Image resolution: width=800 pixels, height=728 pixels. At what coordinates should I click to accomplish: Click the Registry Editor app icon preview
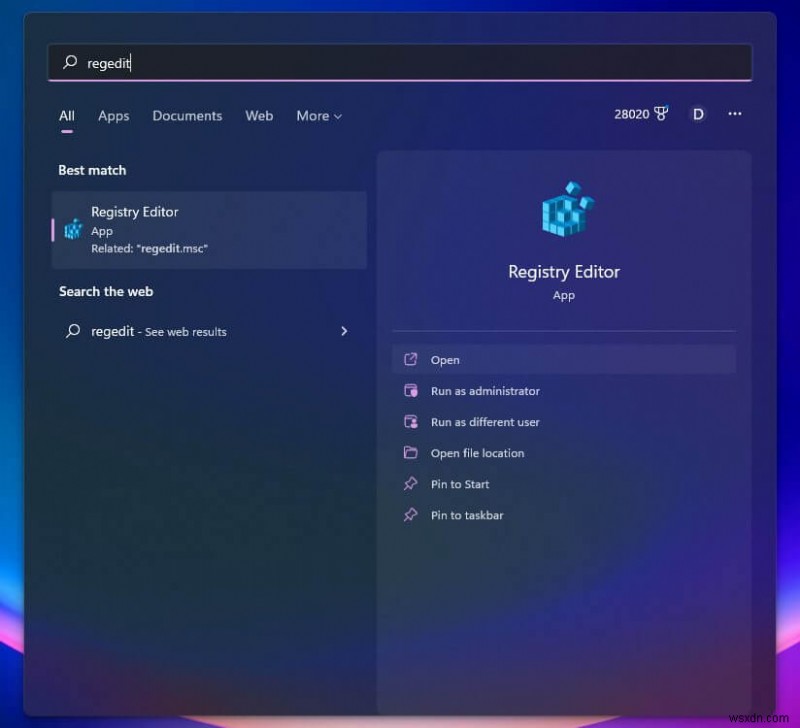564,208
